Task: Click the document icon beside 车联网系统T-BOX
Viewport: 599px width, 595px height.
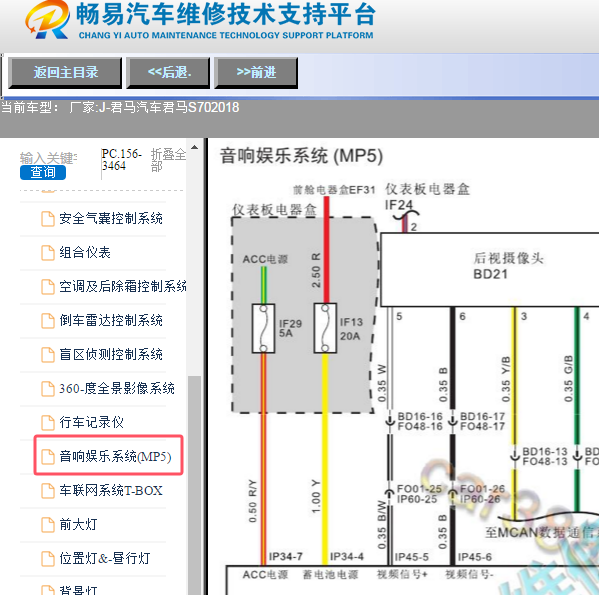Action: click(48, 491)
